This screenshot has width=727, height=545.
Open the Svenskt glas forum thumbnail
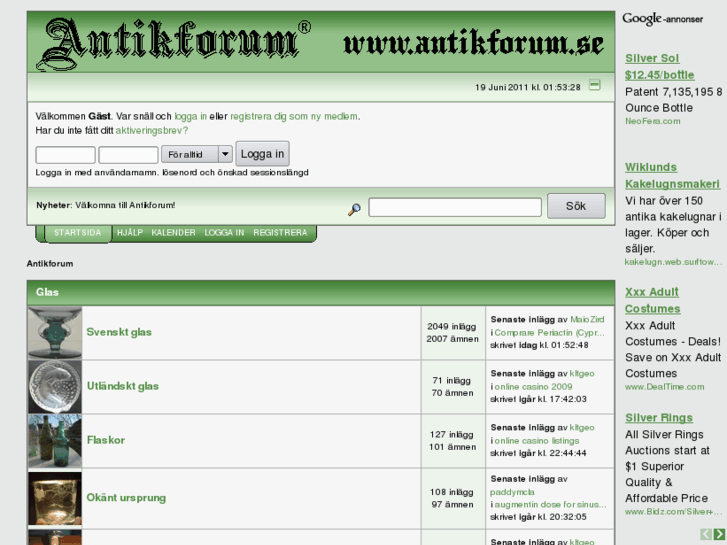pos(55,333)
